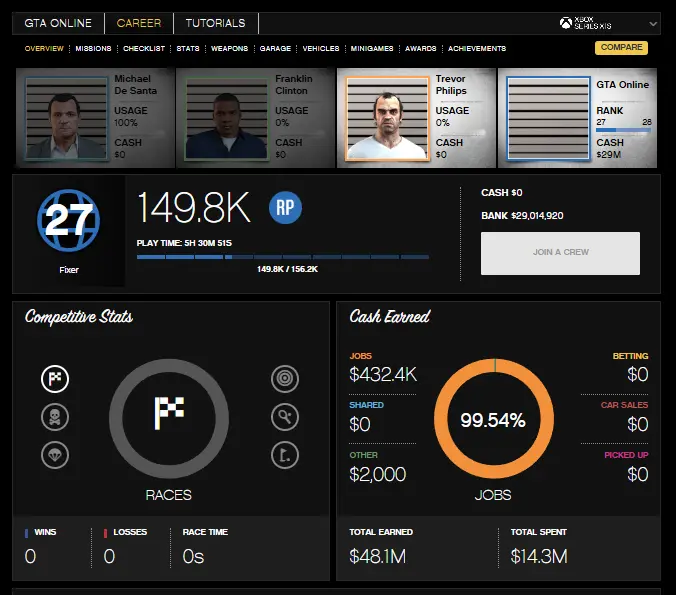Expand the Xbox Series X|S platform dropdown
The image size is (676, 595).
(653, 24)
